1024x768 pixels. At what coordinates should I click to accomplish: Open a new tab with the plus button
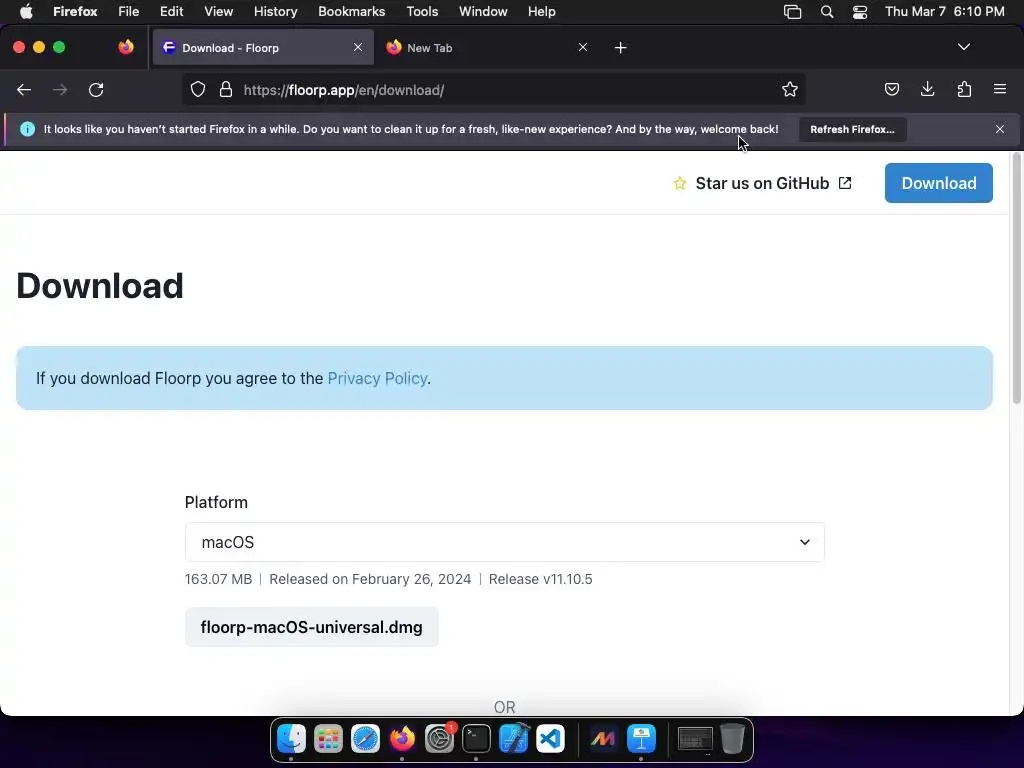pos(620,48)
